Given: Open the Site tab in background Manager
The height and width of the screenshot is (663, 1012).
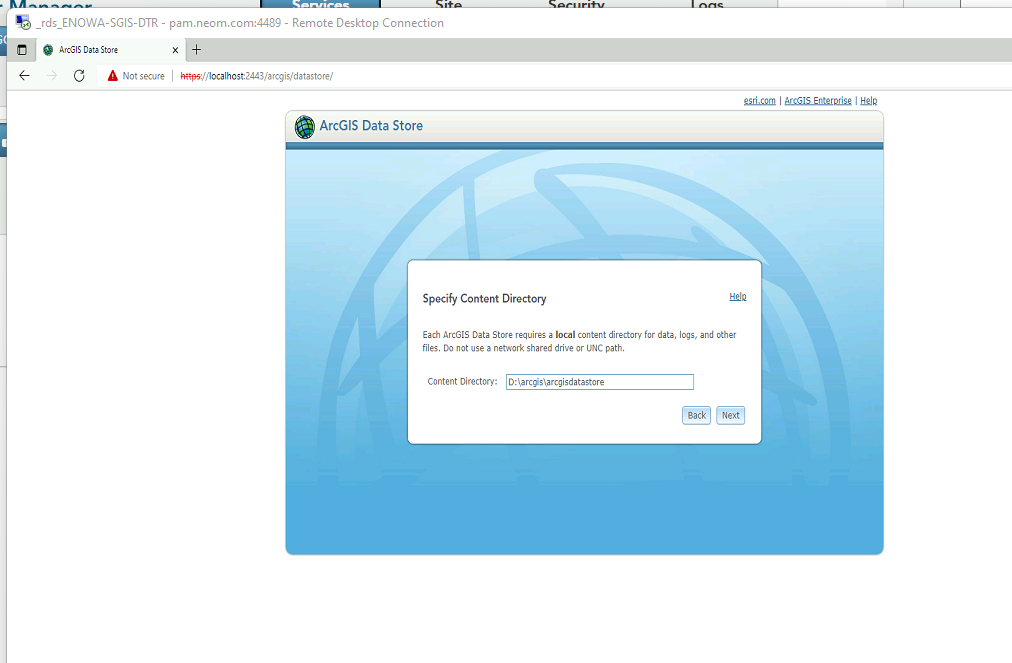Looking at the screenshot, I should (x=449, y=5).
